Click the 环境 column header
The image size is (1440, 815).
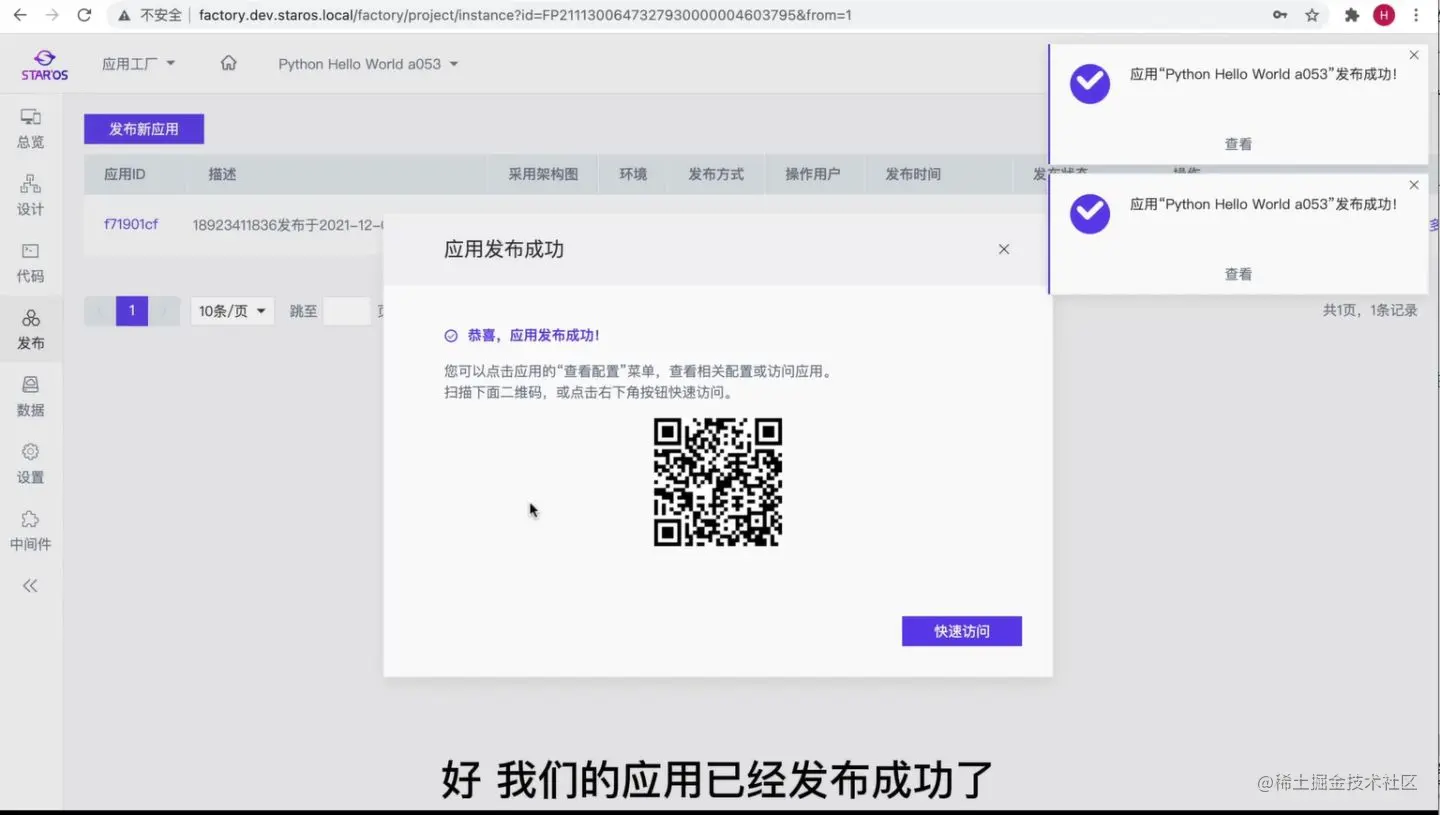click(633, 174)
